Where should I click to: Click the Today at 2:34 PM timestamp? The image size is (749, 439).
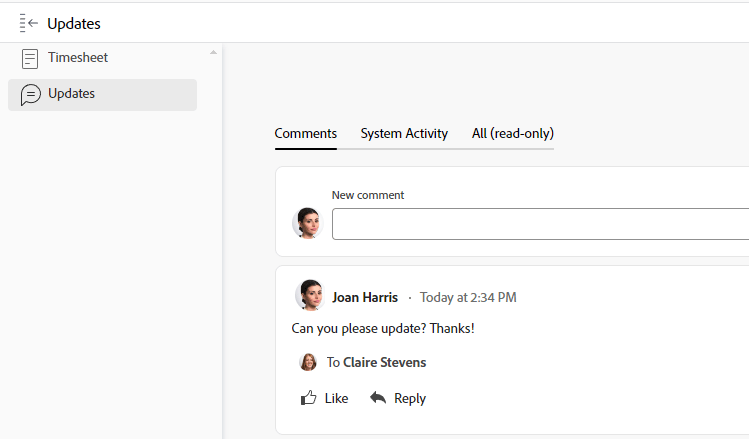(x=468, y=298)
